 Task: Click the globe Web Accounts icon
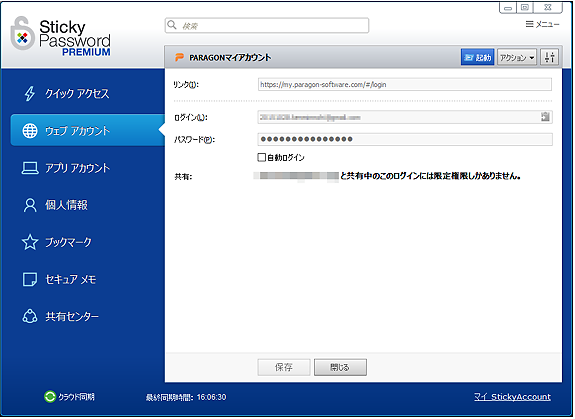click(x=30, y=131)
